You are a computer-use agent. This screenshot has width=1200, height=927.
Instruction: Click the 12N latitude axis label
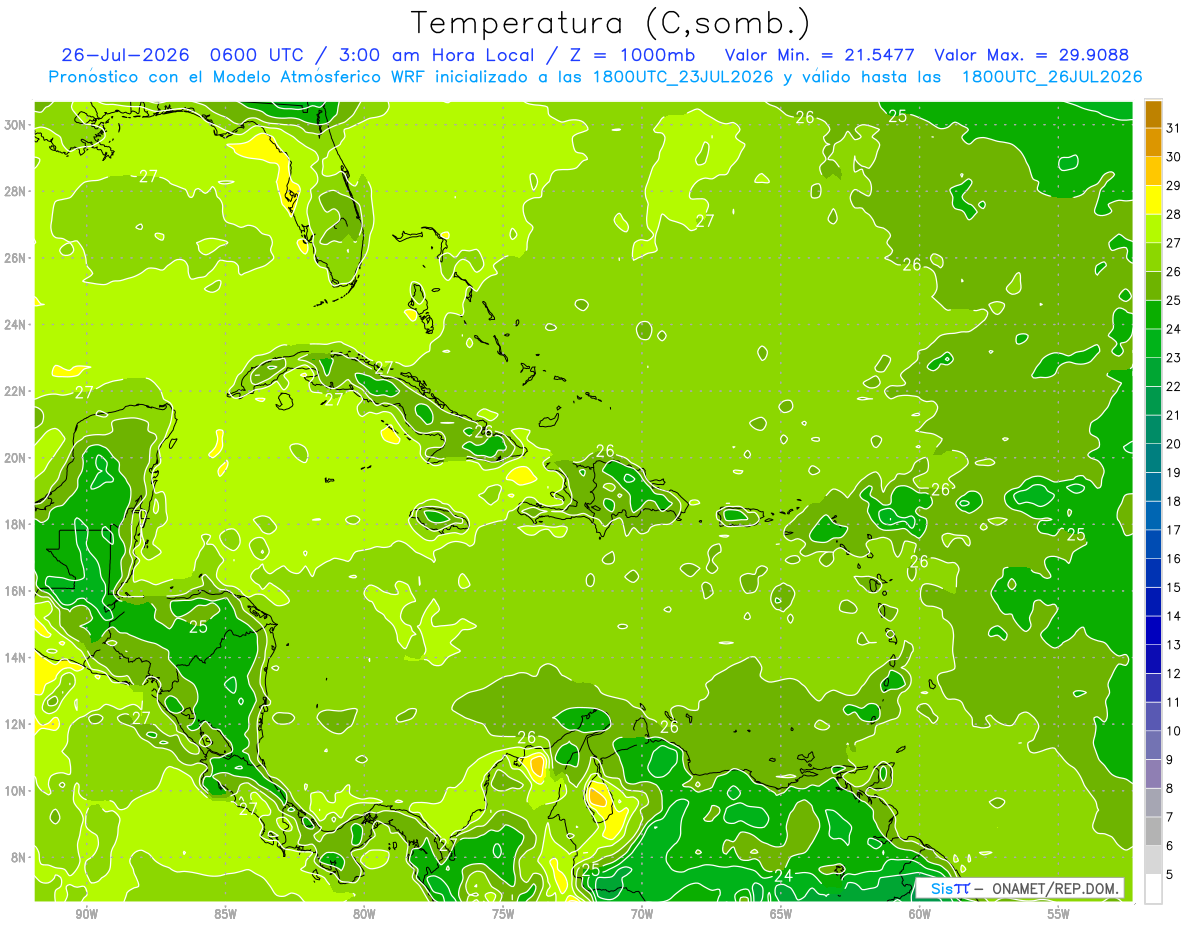[15, 724]
